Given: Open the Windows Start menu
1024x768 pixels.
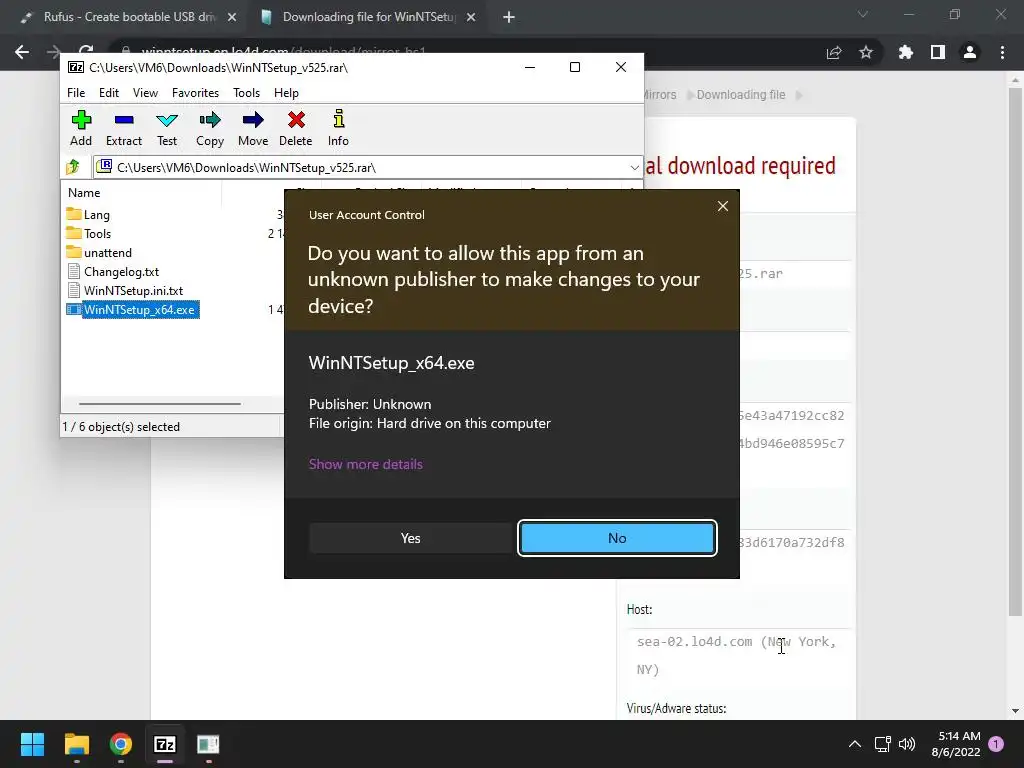Looking at the screenshot, I should coord(32,744).
